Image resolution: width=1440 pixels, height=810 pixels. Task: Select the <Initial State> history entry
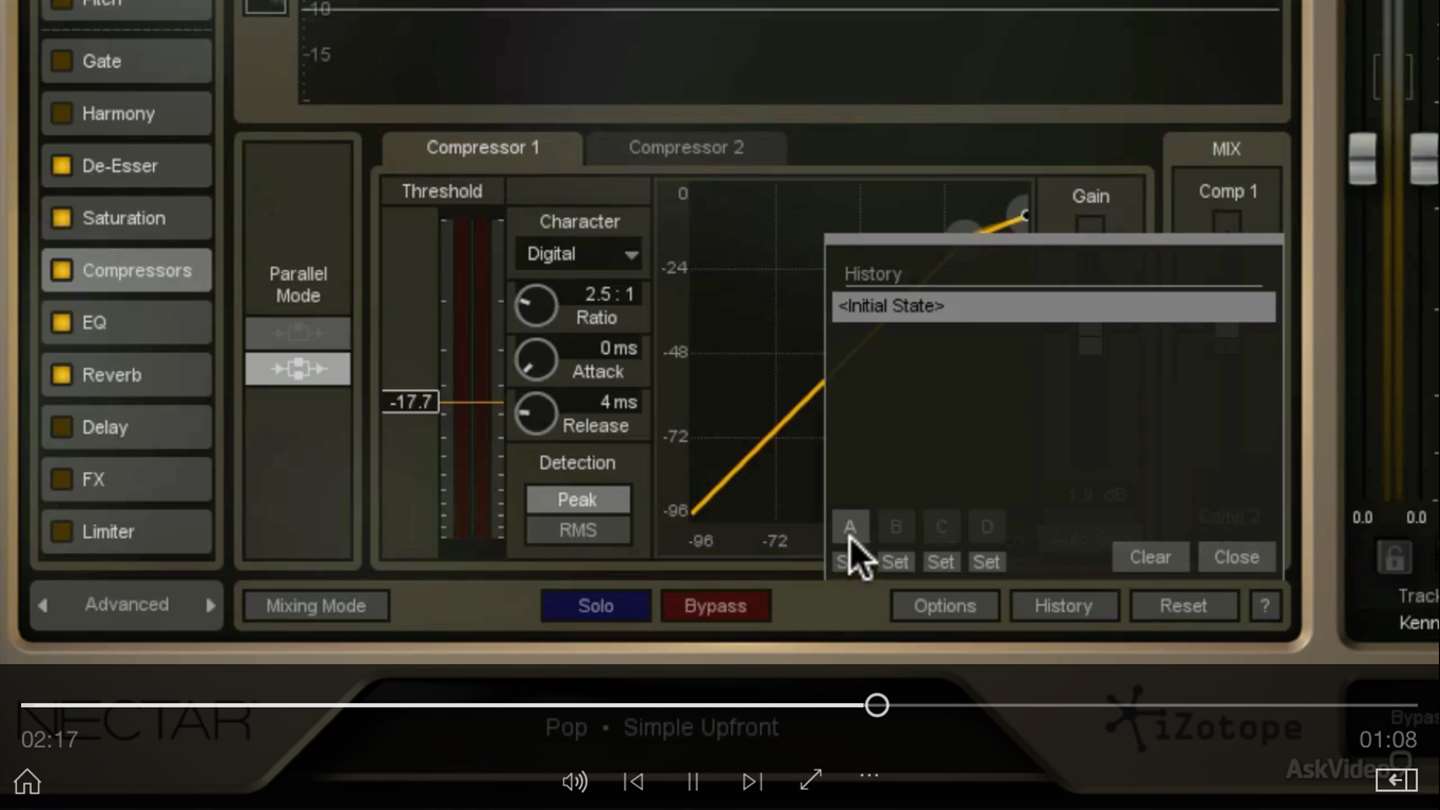click(x=1054, y=306)
